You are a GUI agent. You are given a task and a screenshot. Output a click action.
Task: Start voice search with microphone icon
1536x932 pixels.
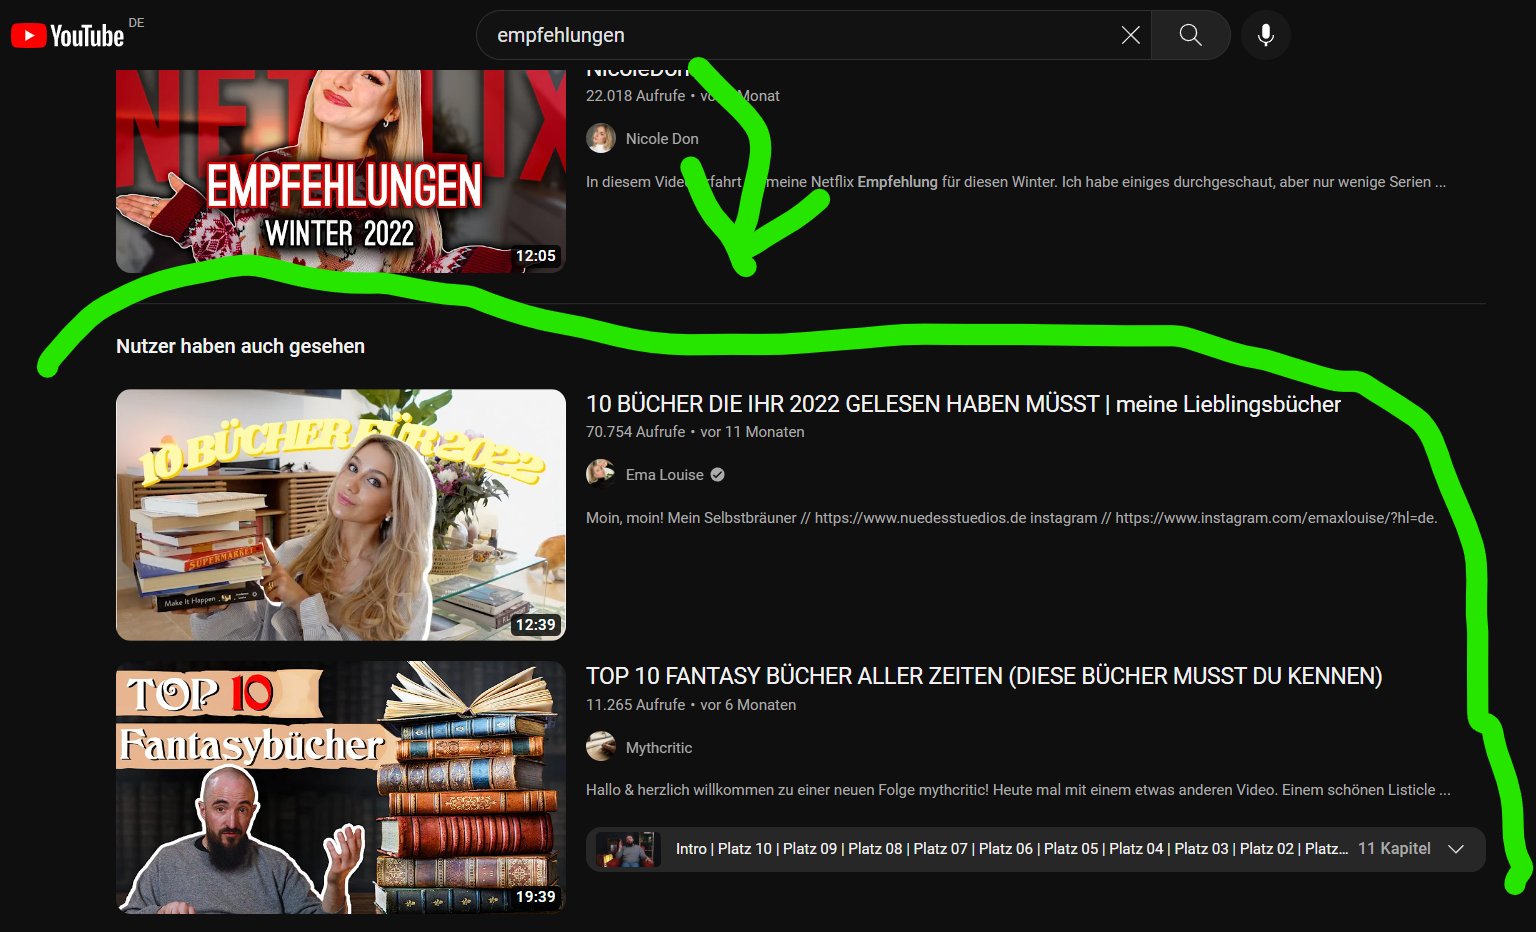(1265, 35)
